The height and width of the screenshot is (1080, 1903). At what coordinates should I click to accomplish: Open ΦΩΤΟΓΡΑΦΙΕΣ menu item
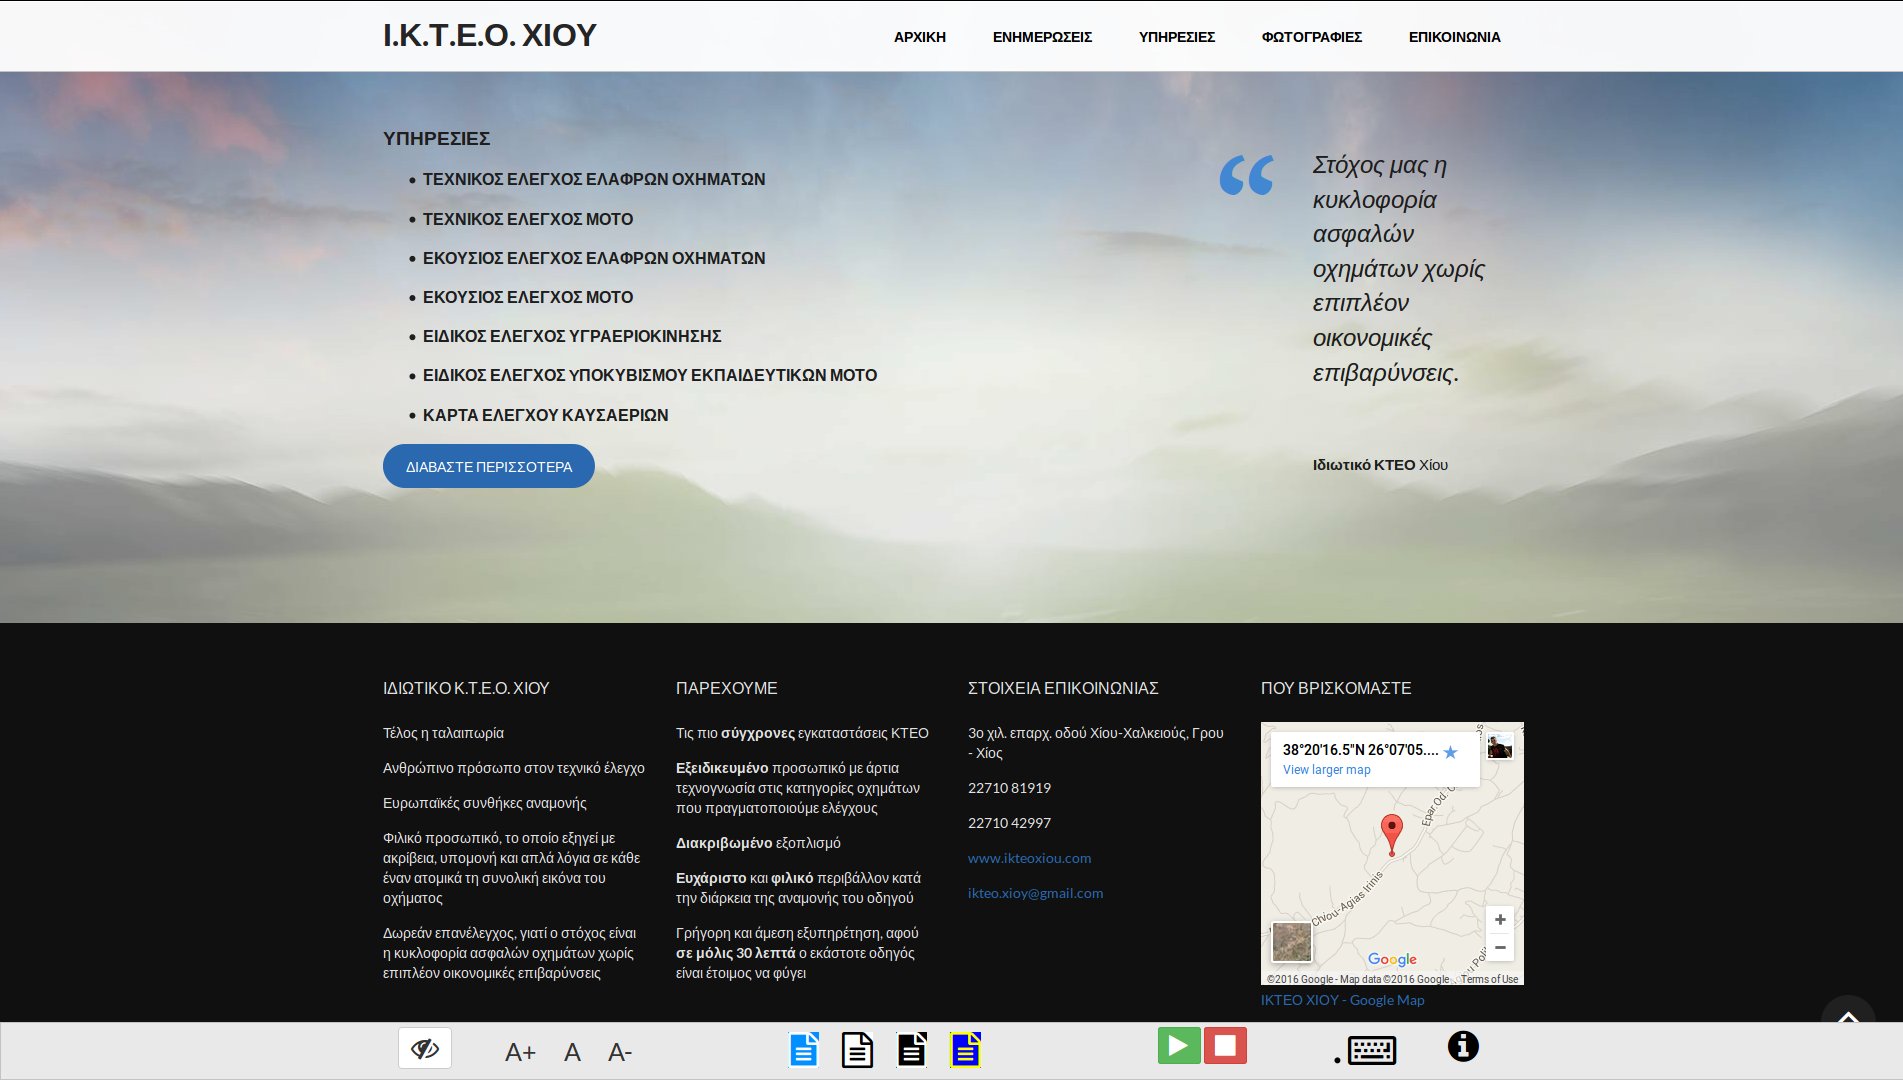[x=1312, y=37]
